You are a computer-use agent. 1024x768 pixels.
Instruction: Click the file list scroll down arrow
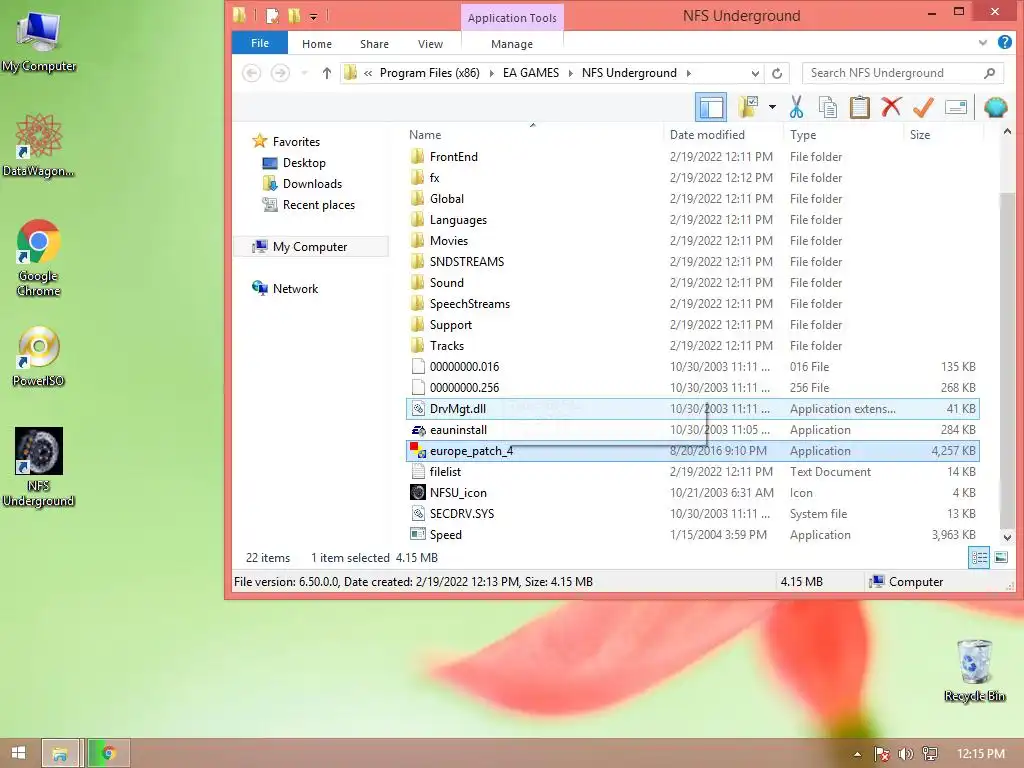[x=1007, y=537]
